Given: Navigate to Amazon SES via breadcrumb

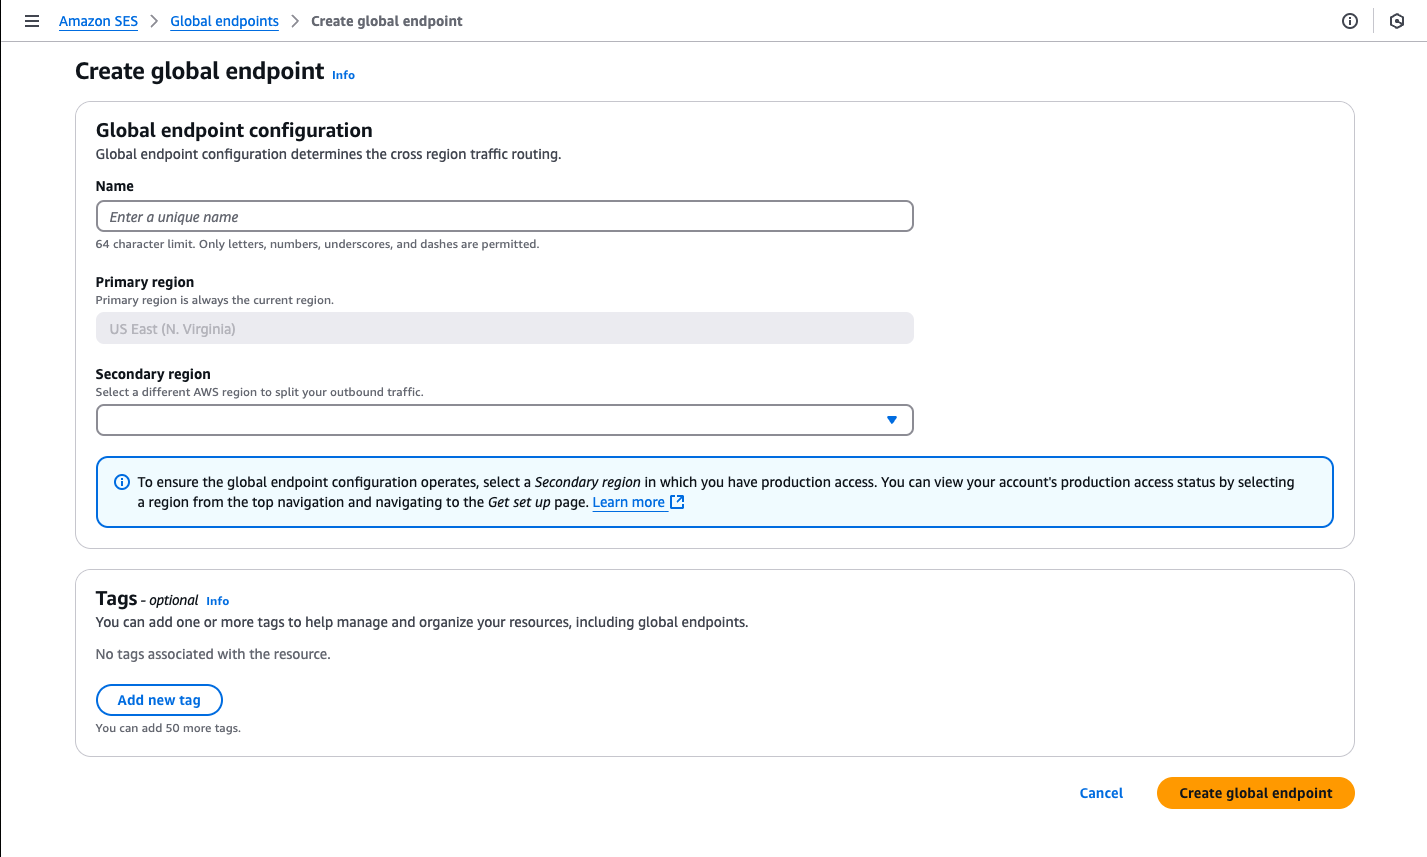Looking at the screenshot, I should [98, 21].
